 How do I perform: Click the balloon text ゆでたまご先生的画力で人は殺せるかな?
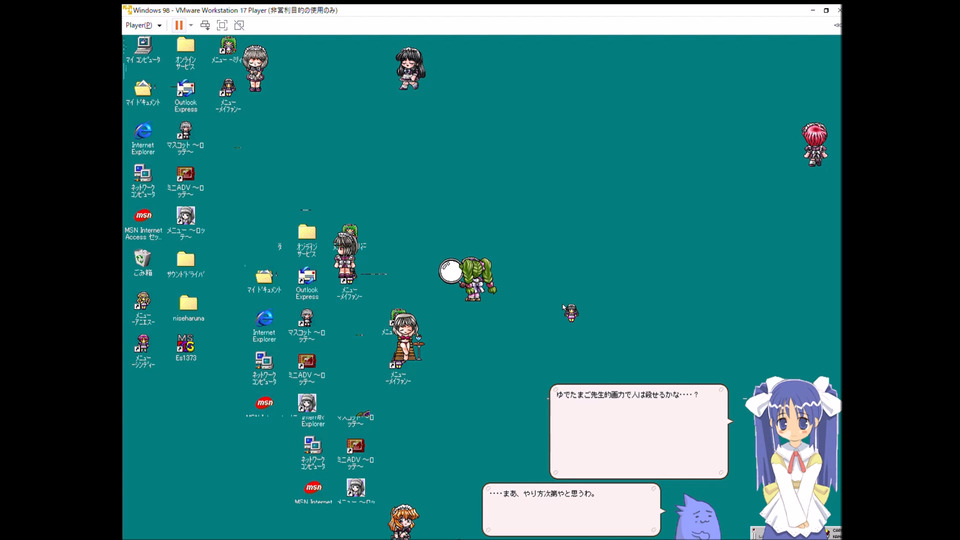pyautogui.click(x=627, y=395)
